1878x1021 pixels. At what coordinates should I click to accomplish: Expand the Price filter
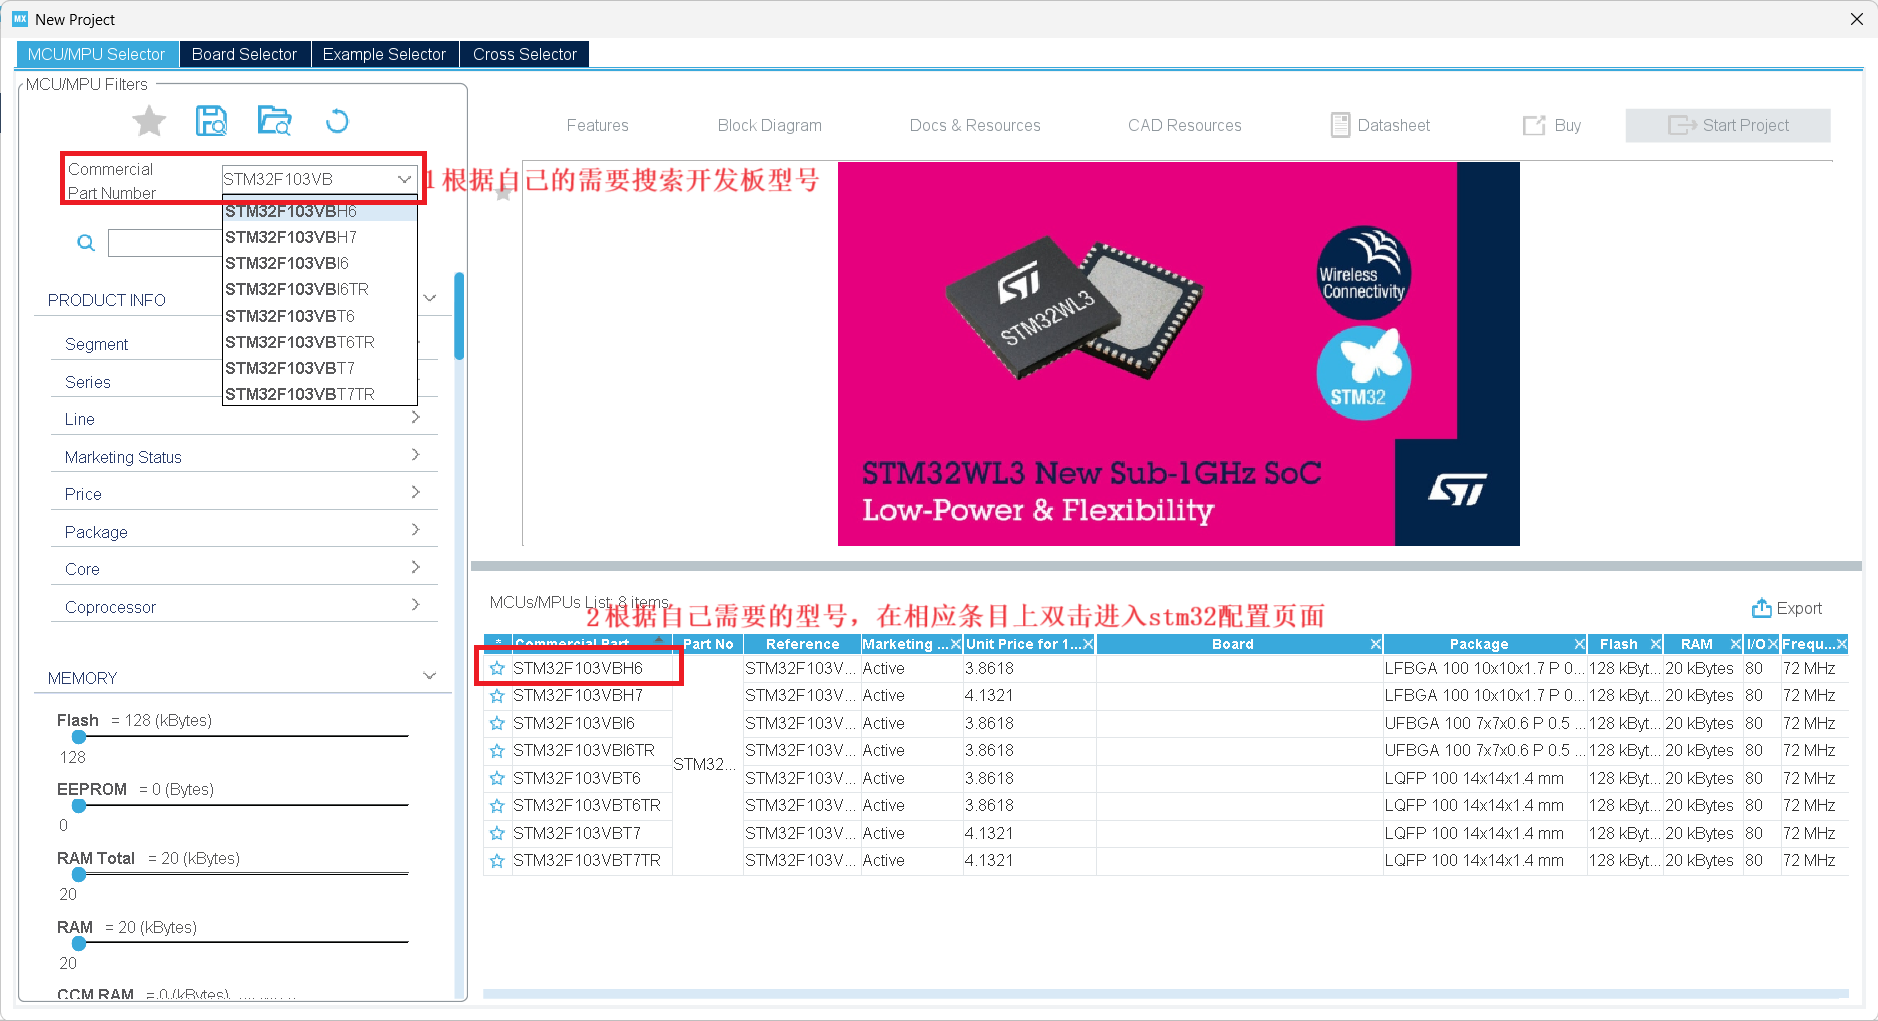click(415, 492)
